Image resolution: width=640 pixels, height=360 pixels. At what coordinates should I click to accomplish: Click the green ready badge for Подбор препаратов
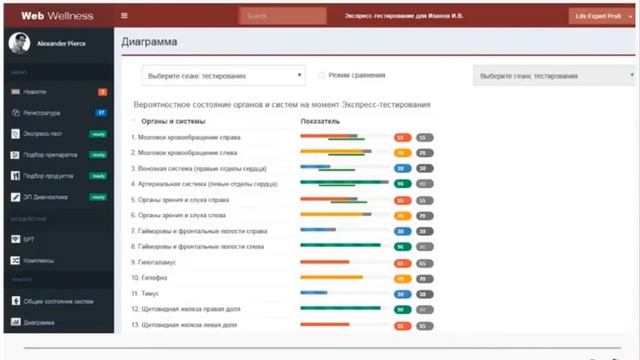98,155
